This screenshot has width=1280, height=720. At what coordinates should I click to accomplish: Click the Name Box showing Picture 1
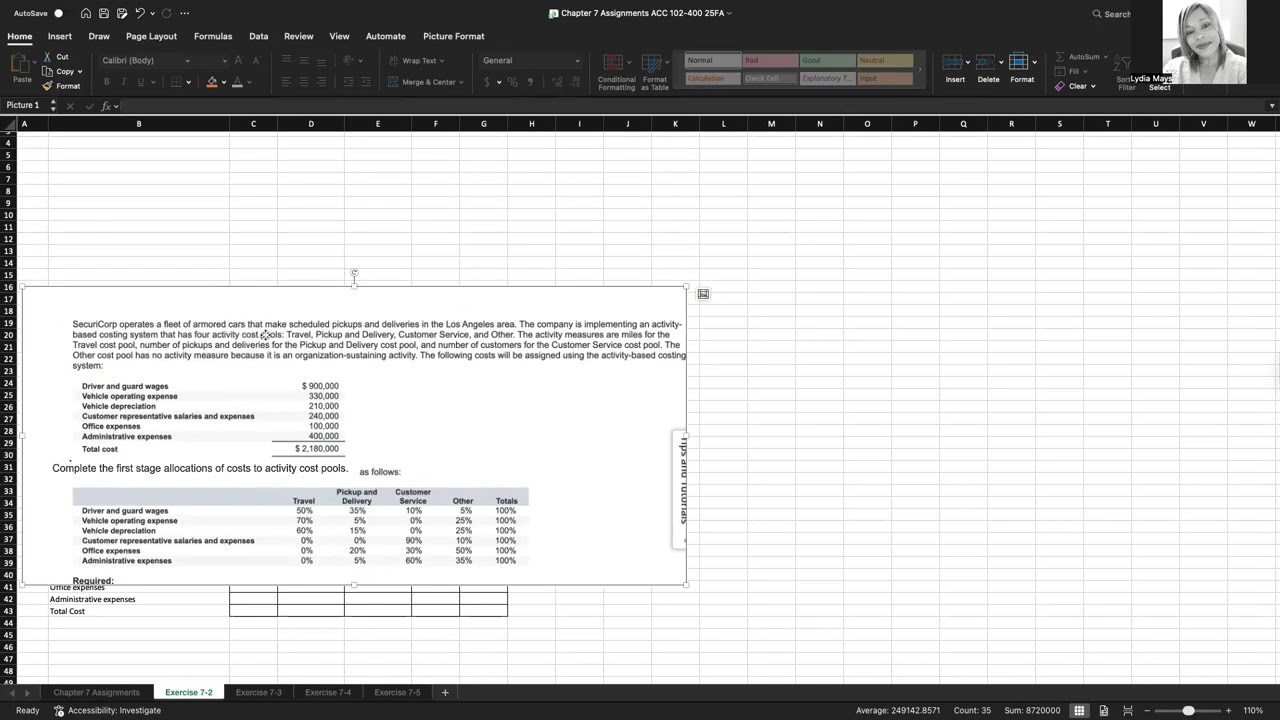23,105
